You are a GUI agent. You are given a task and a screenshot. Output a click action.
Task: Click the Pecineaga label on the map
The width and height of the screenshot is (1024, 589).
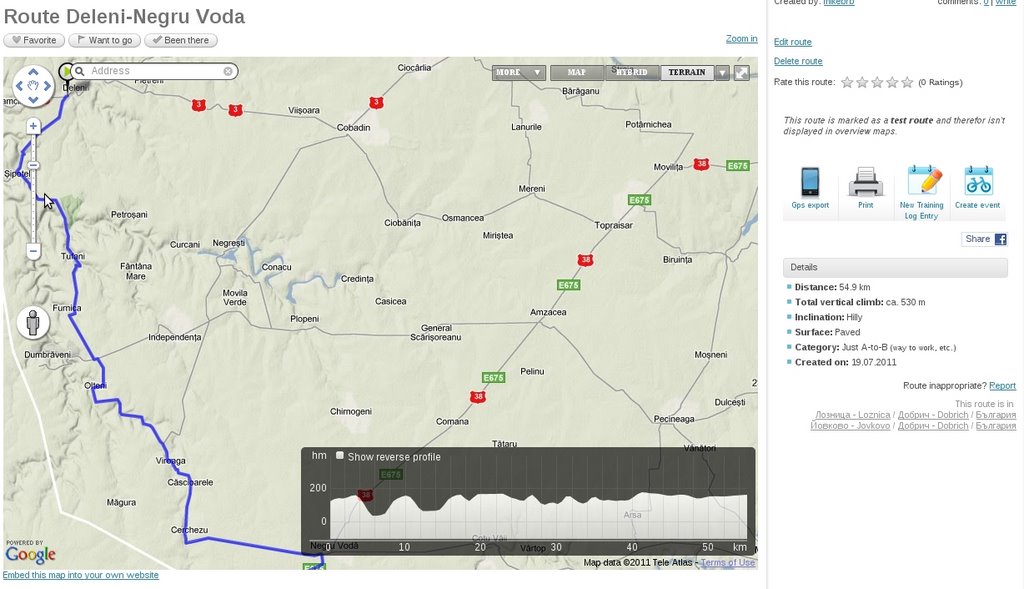[x=674, y=419]
